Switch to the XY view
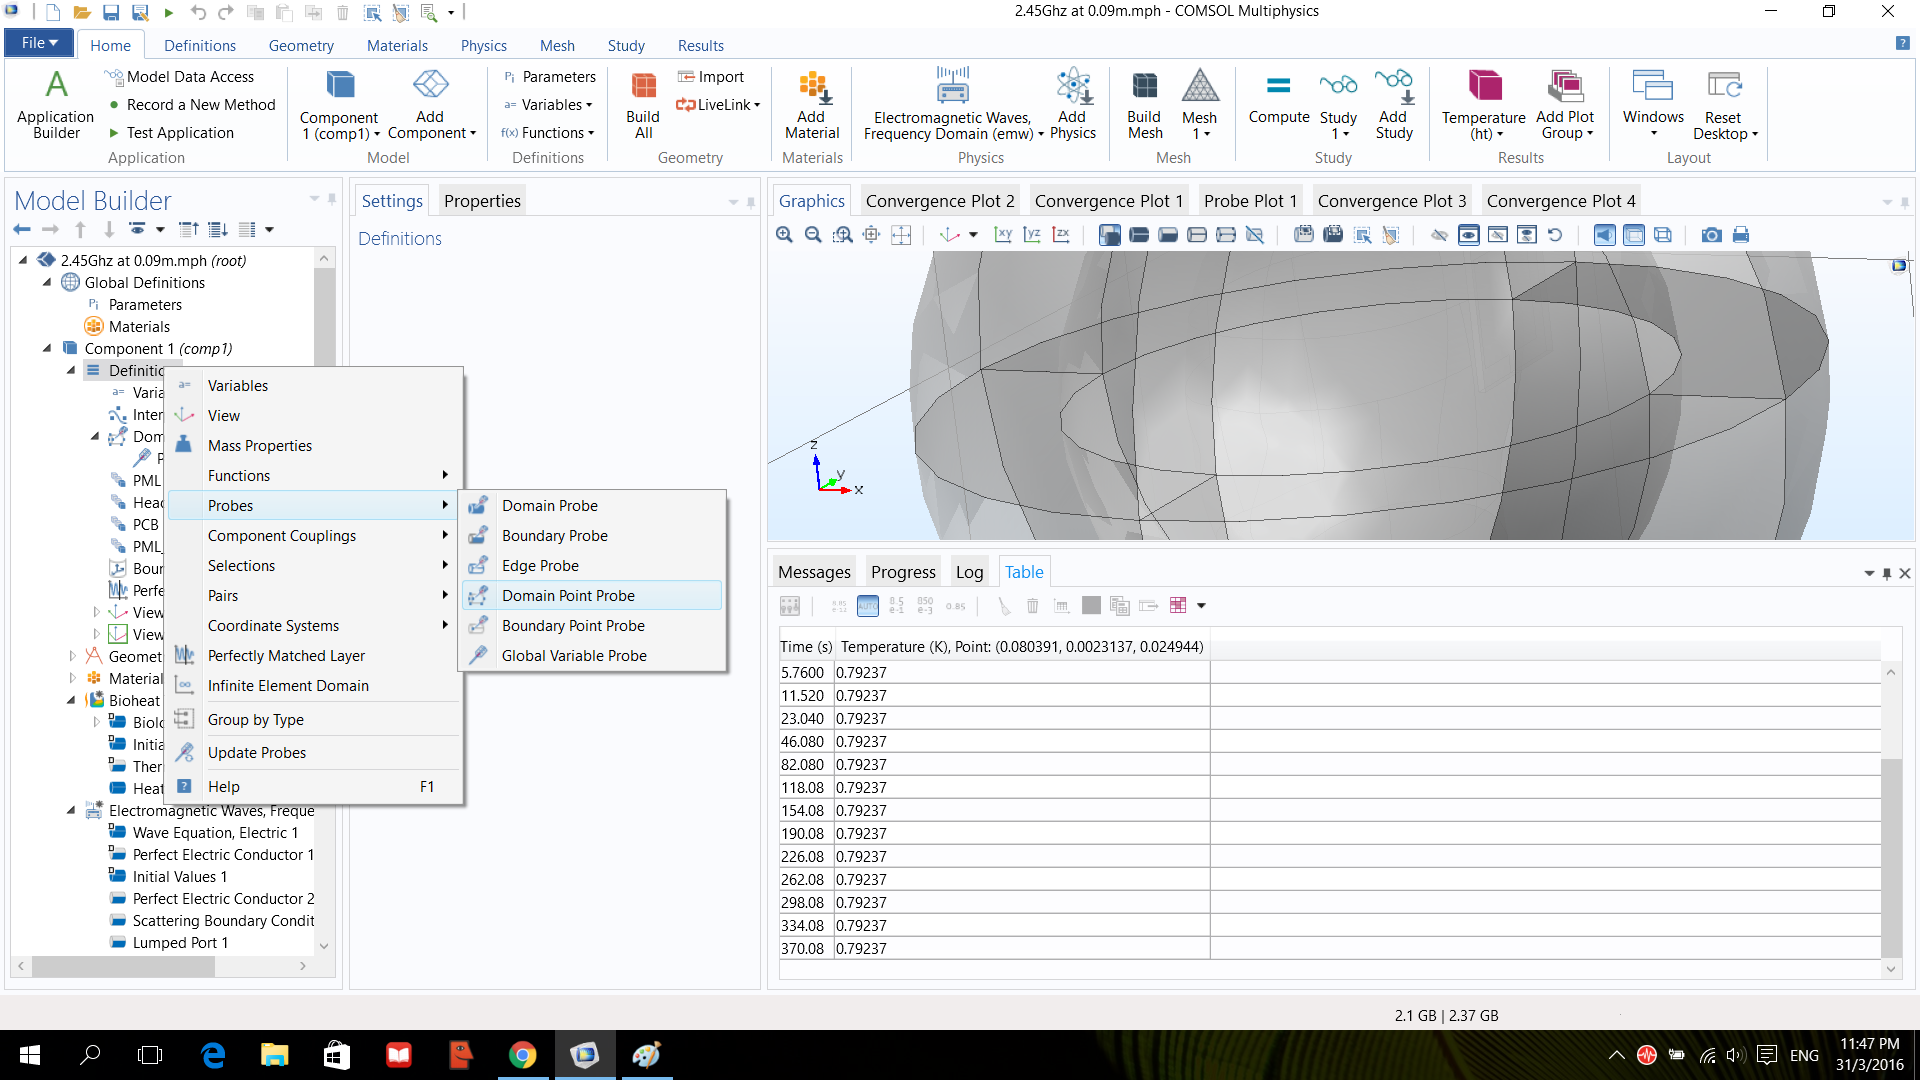Image resolution: width=1920 pixels, height=1080 pixels. pyautogui.click(x=1003, y=235)
